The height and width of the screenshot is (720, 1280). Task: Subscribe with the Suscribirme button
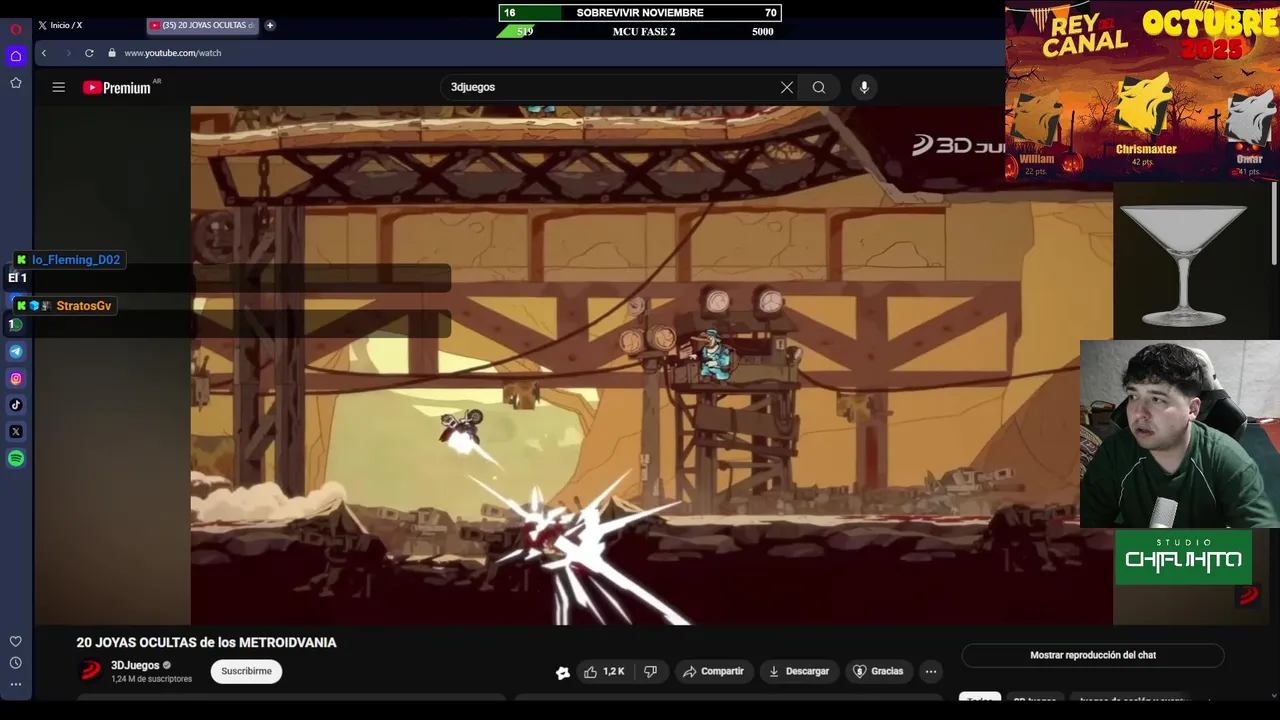tap(246, 671)
